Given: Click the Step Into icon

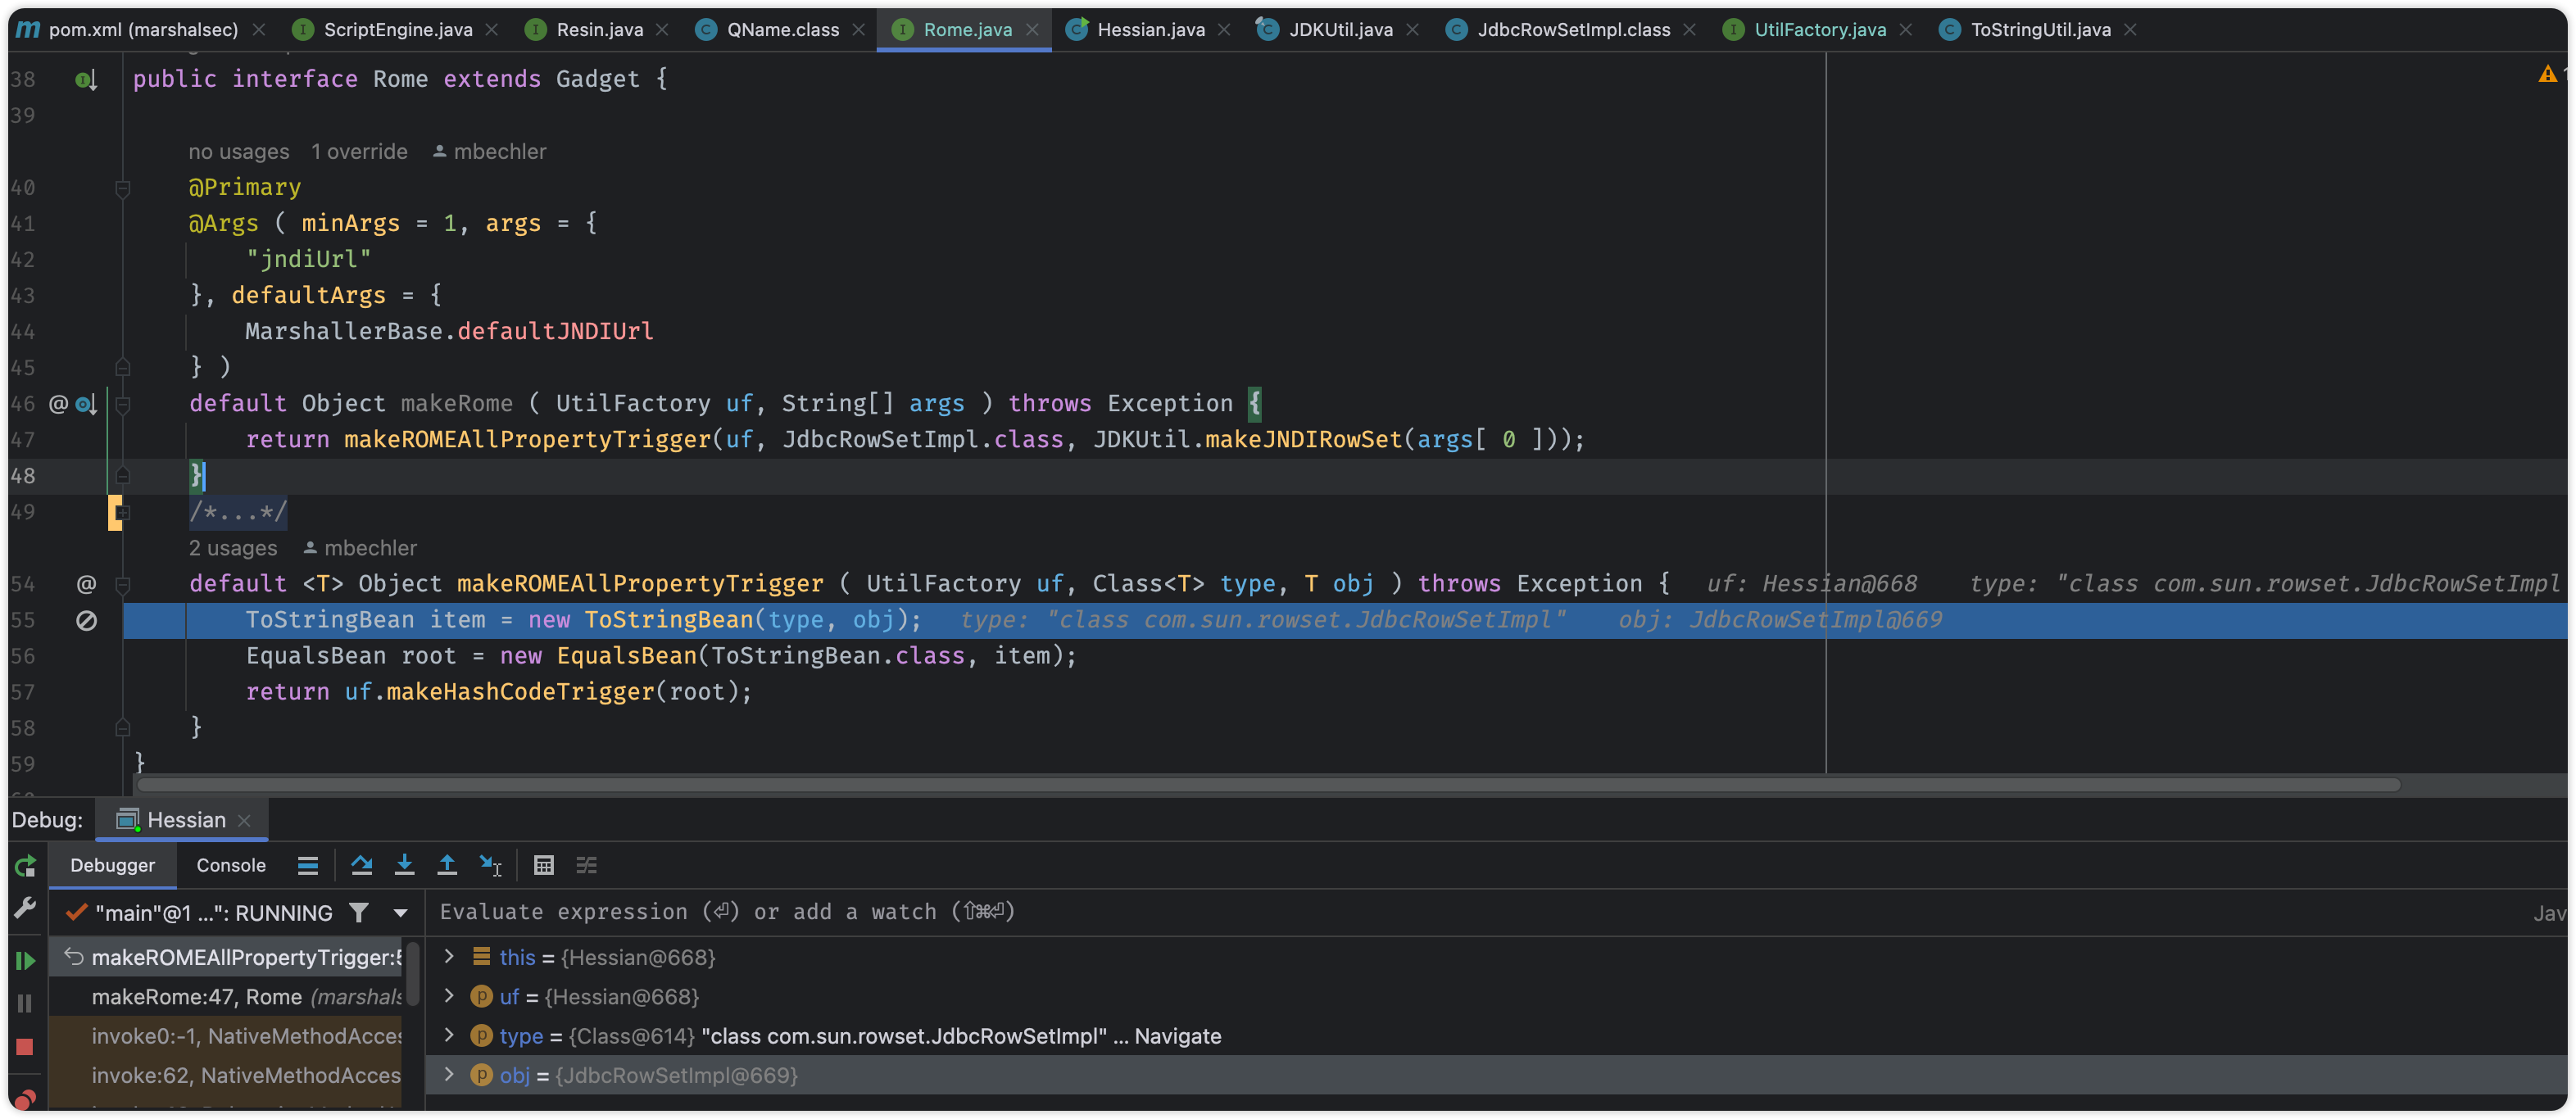Looking at the screenshot, I should point(404,866).
